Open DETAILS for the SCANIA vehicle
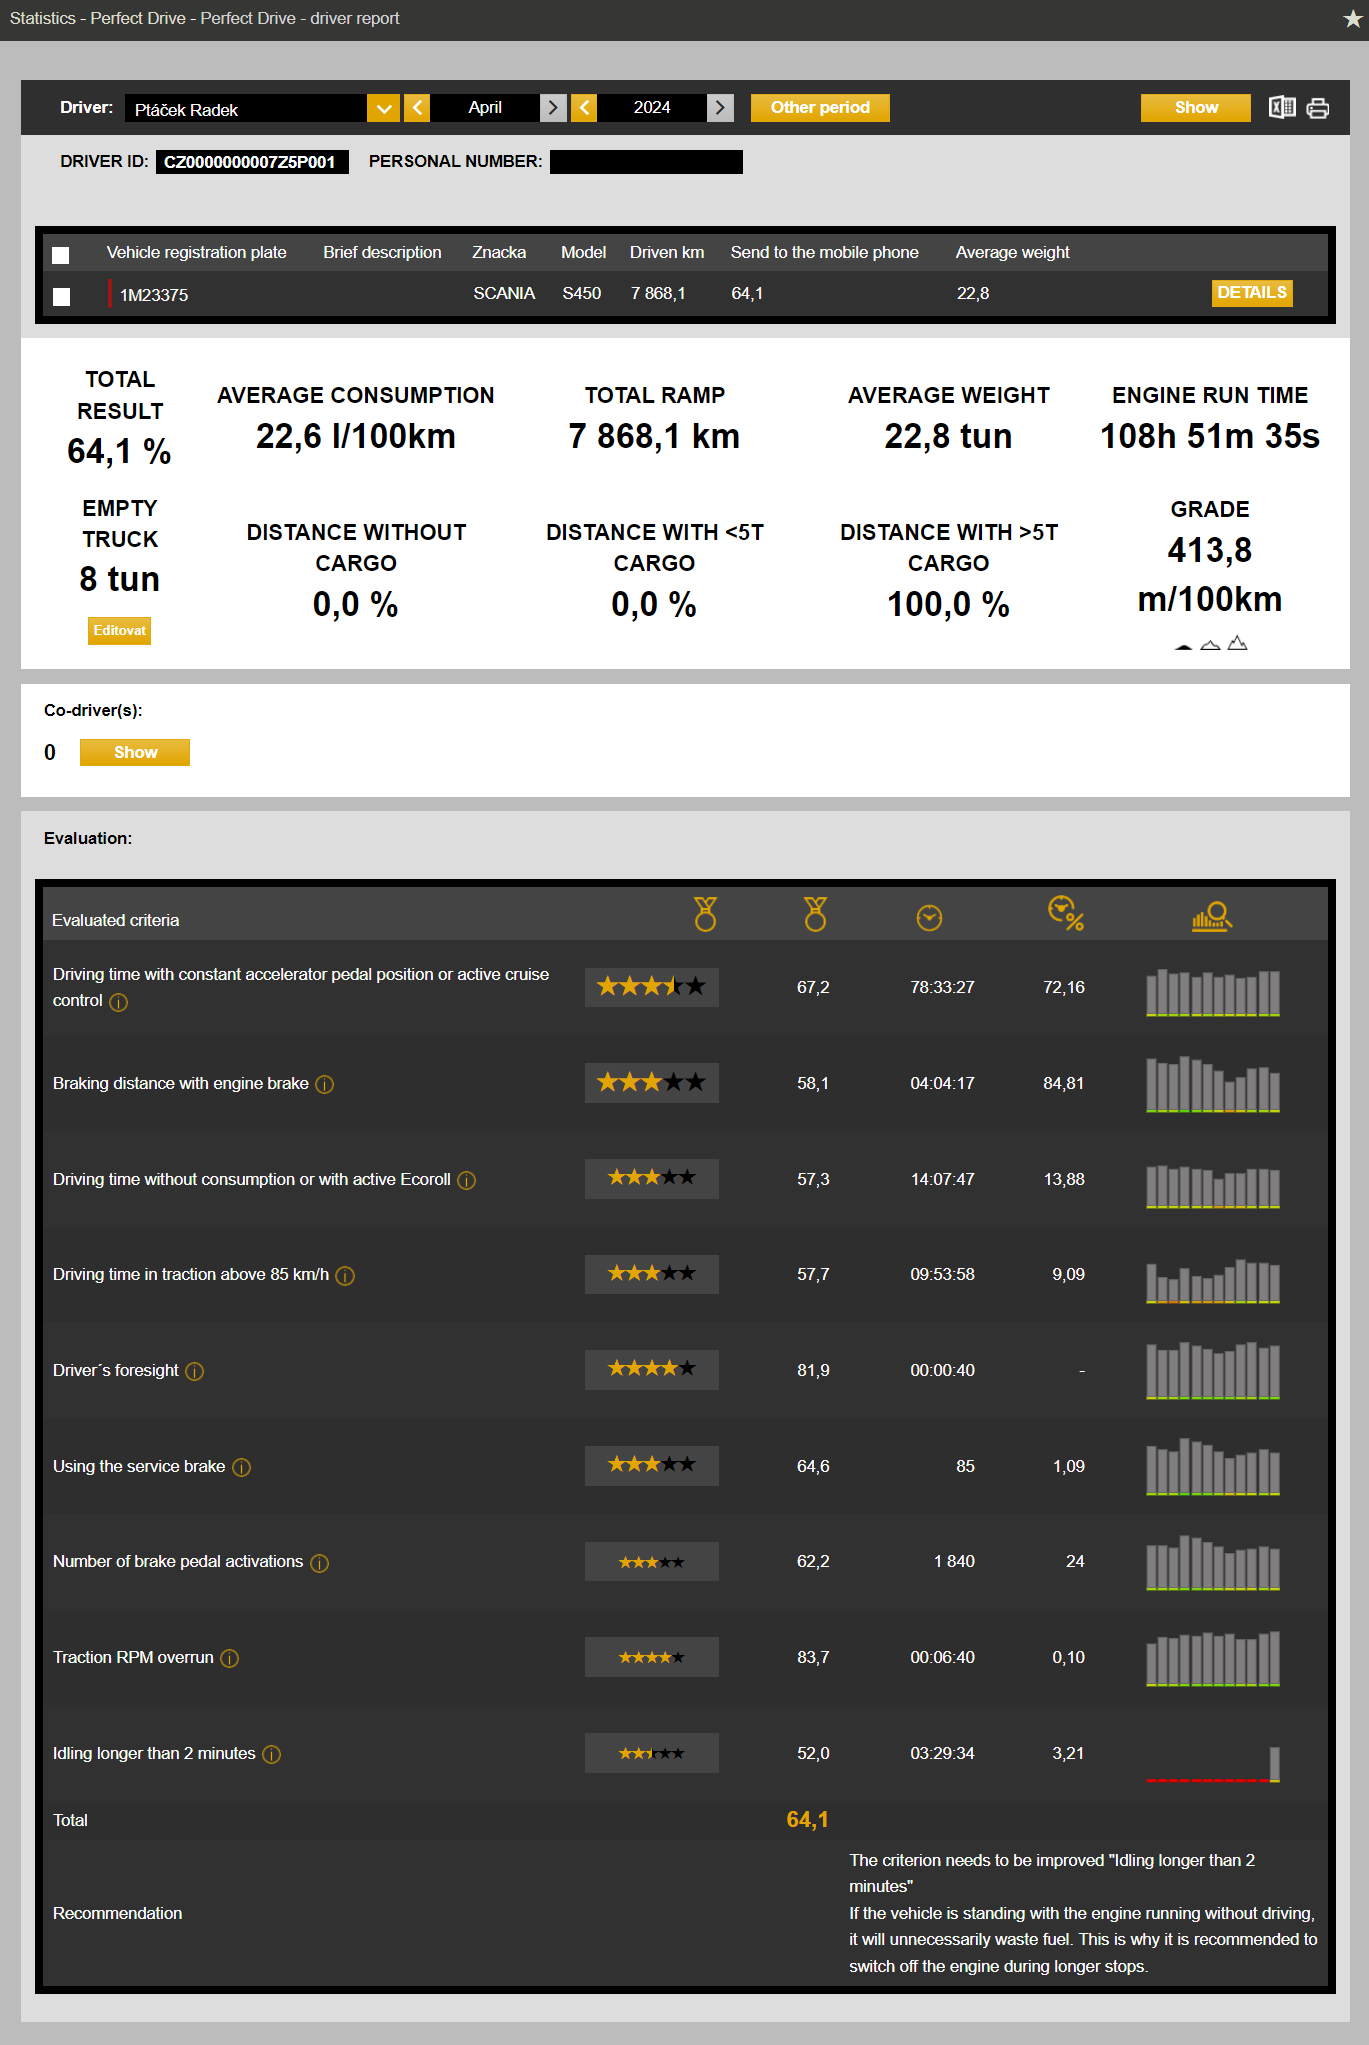The image size is (1369, 2045). [x=1251, y=293]
